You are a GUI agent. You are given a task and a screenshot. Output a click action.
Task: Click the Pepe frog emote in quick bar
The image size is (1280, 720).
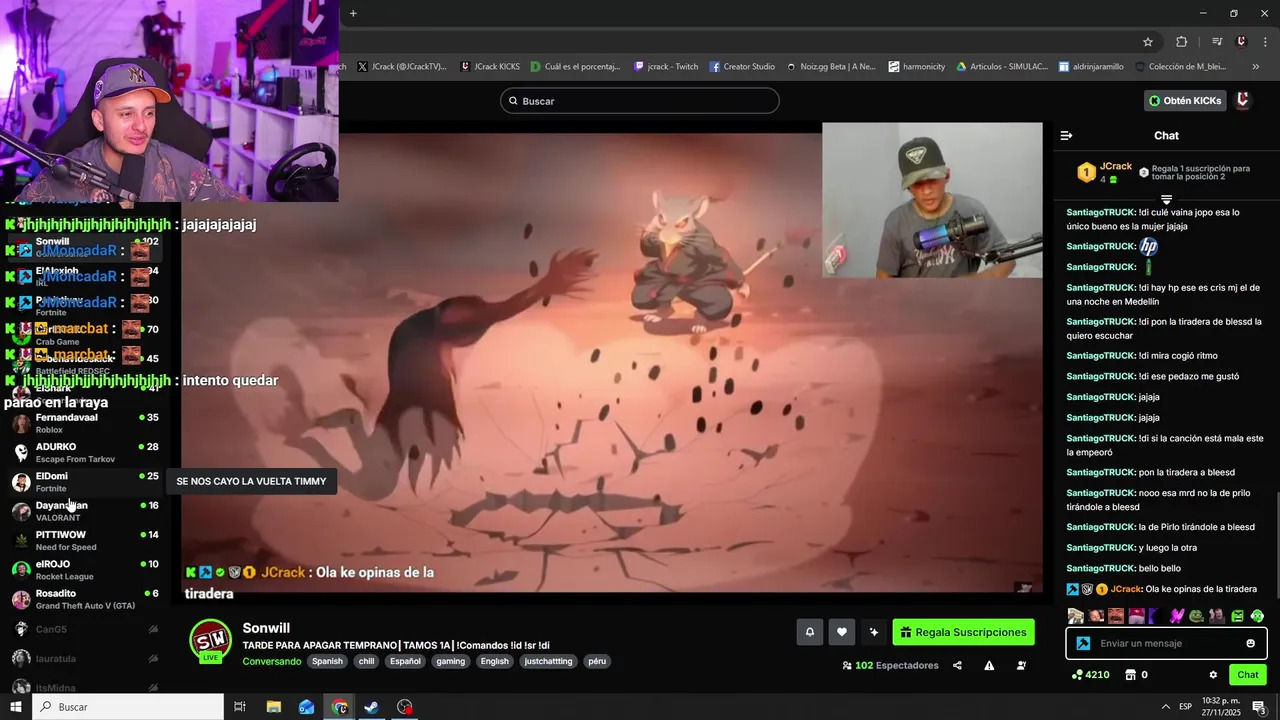pyautogui.click(x=1196, y=616)
